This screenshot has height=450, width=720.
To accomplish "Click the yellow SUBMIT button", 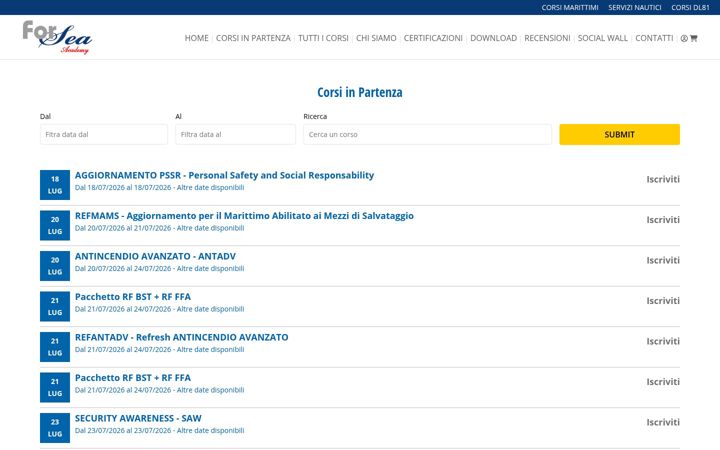I will [x=619, y=135].
